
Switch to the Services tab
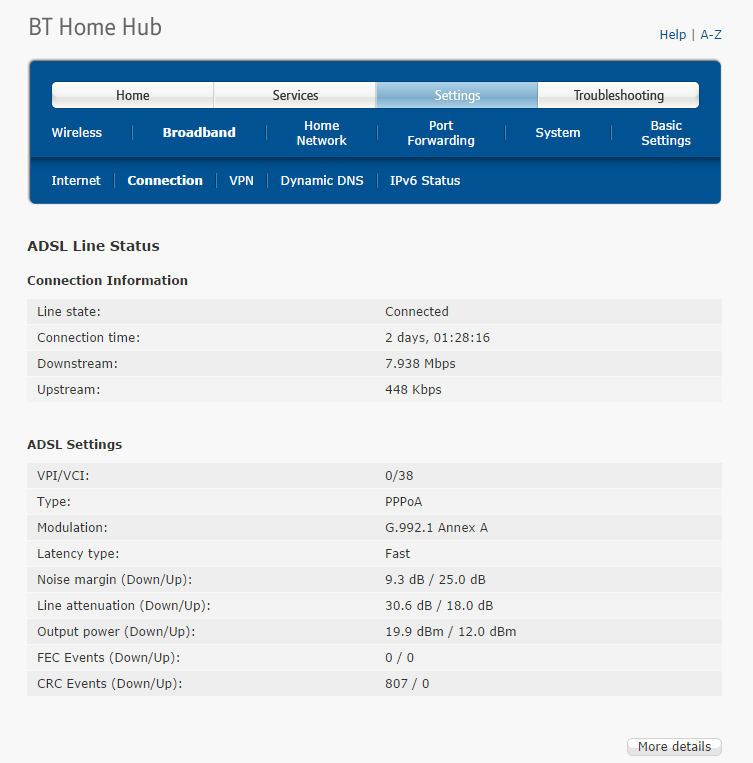tap(295, 95)
